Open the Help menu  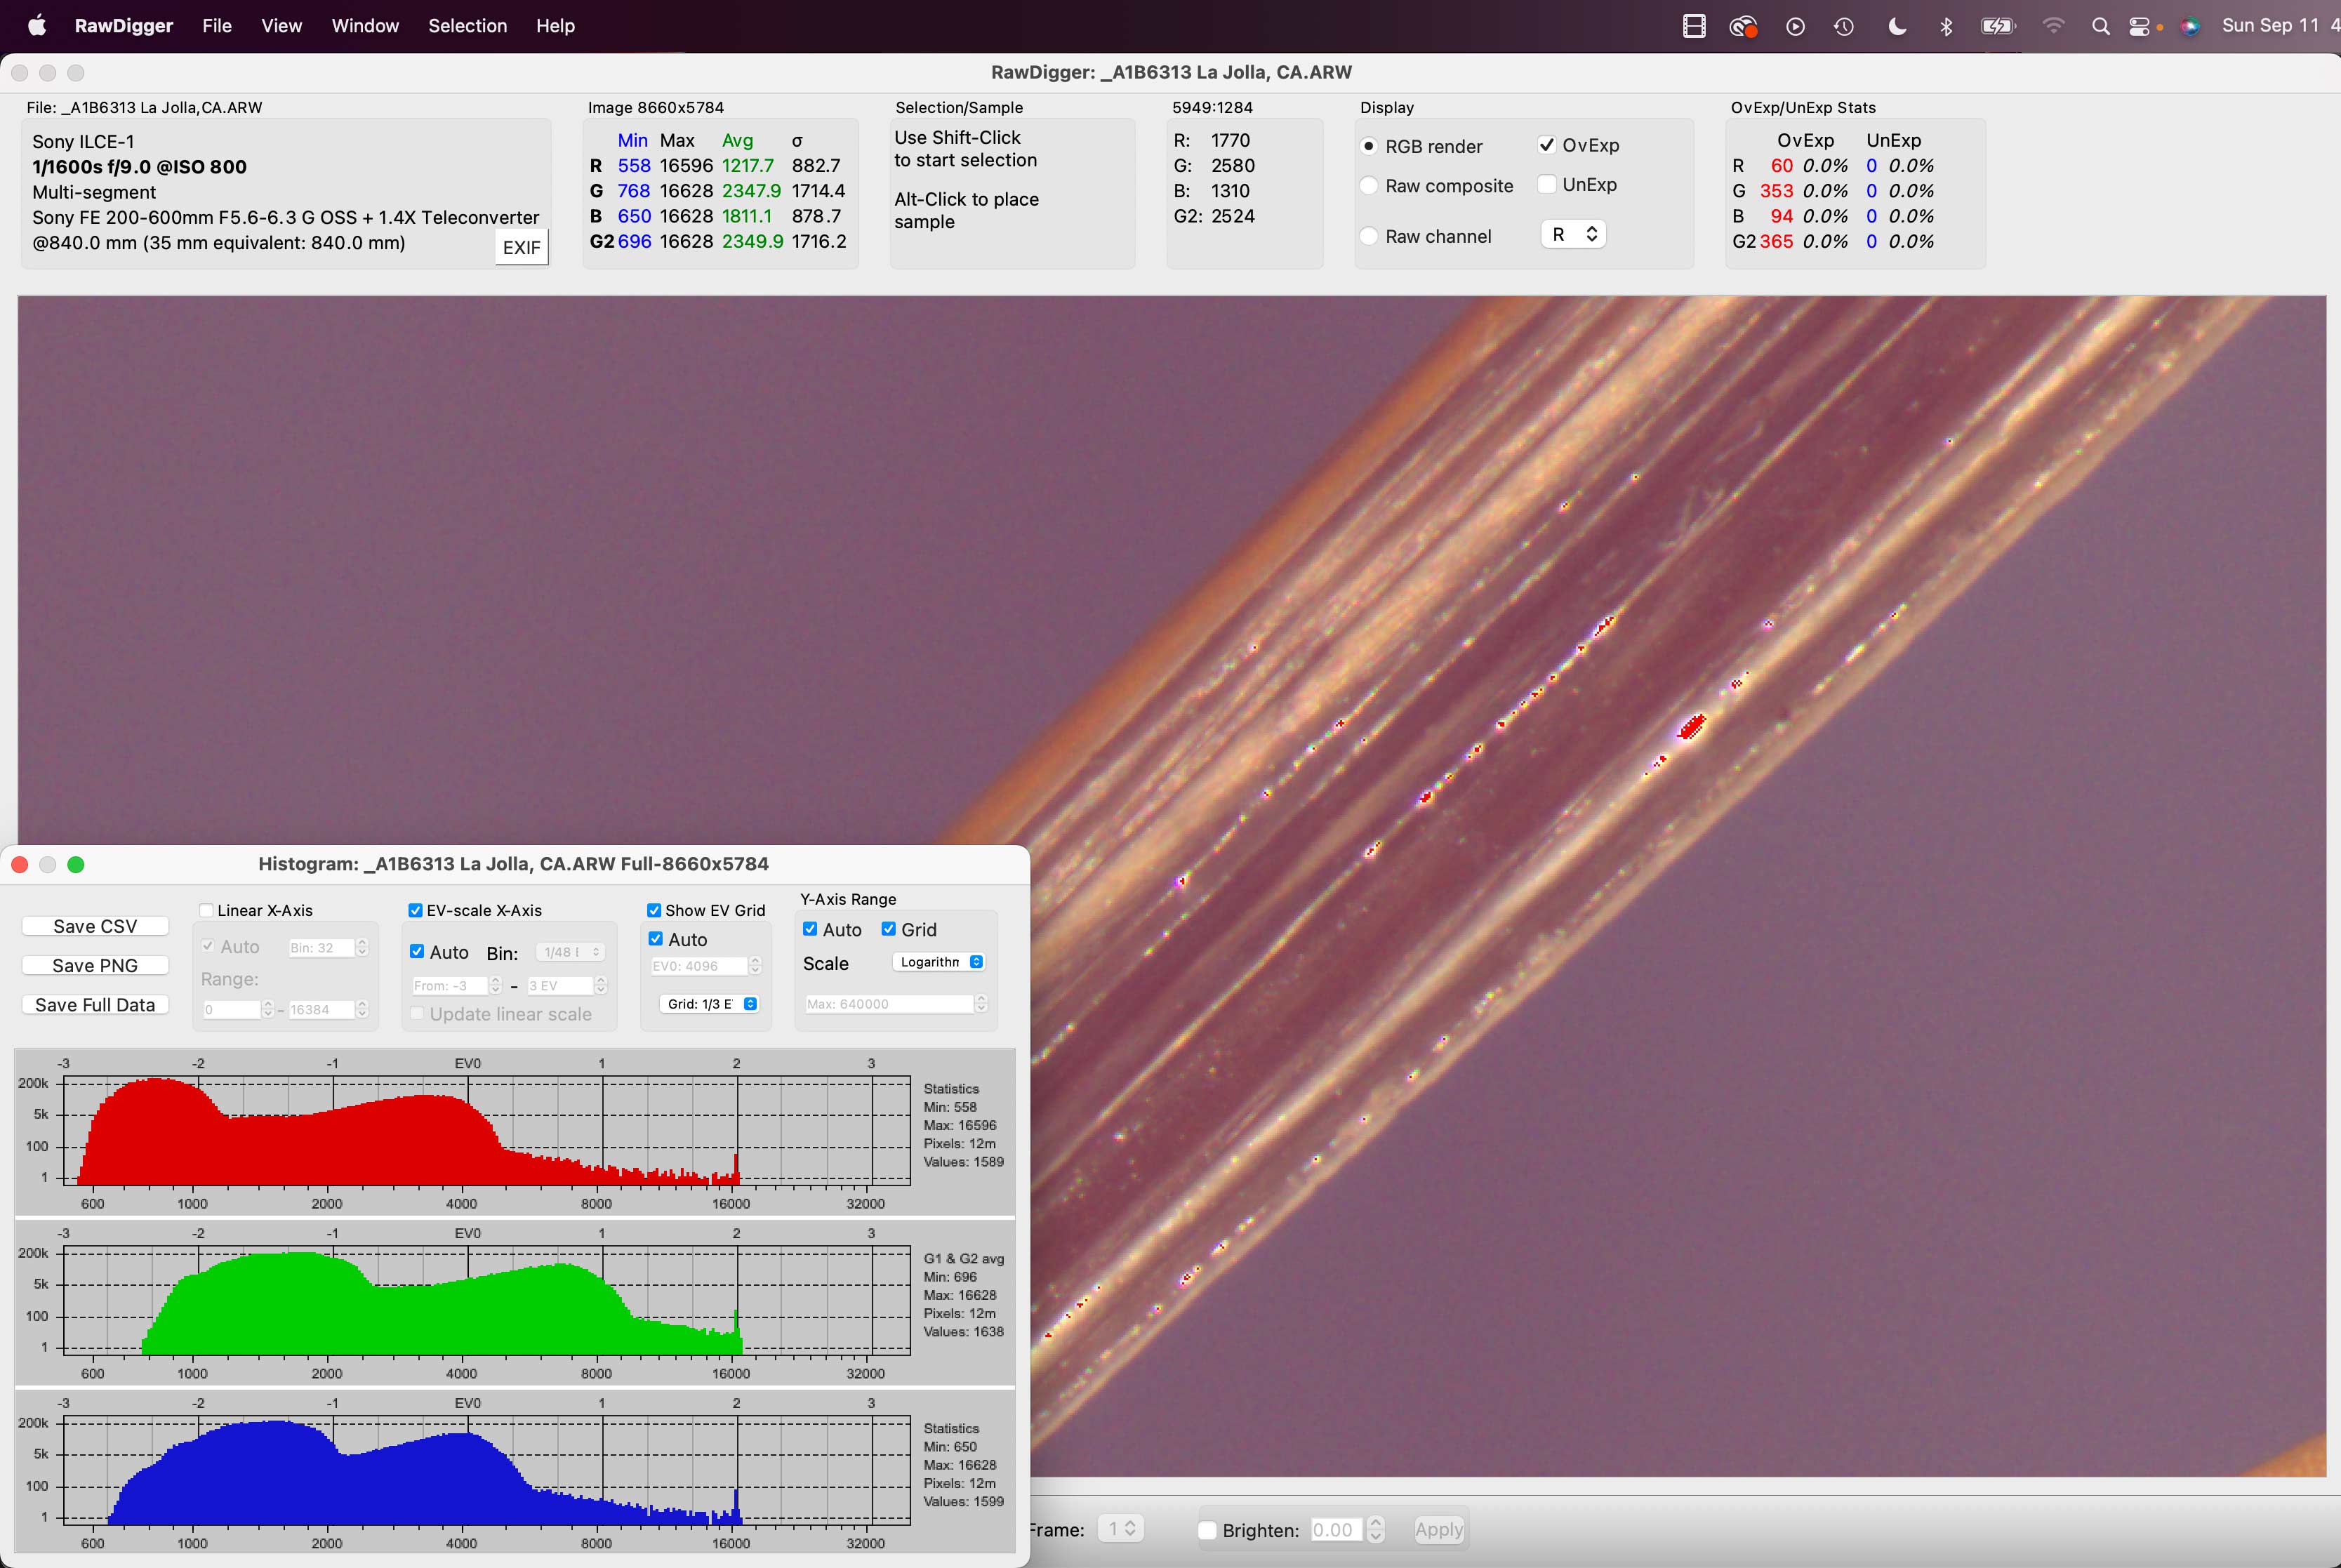coord(555,26)
